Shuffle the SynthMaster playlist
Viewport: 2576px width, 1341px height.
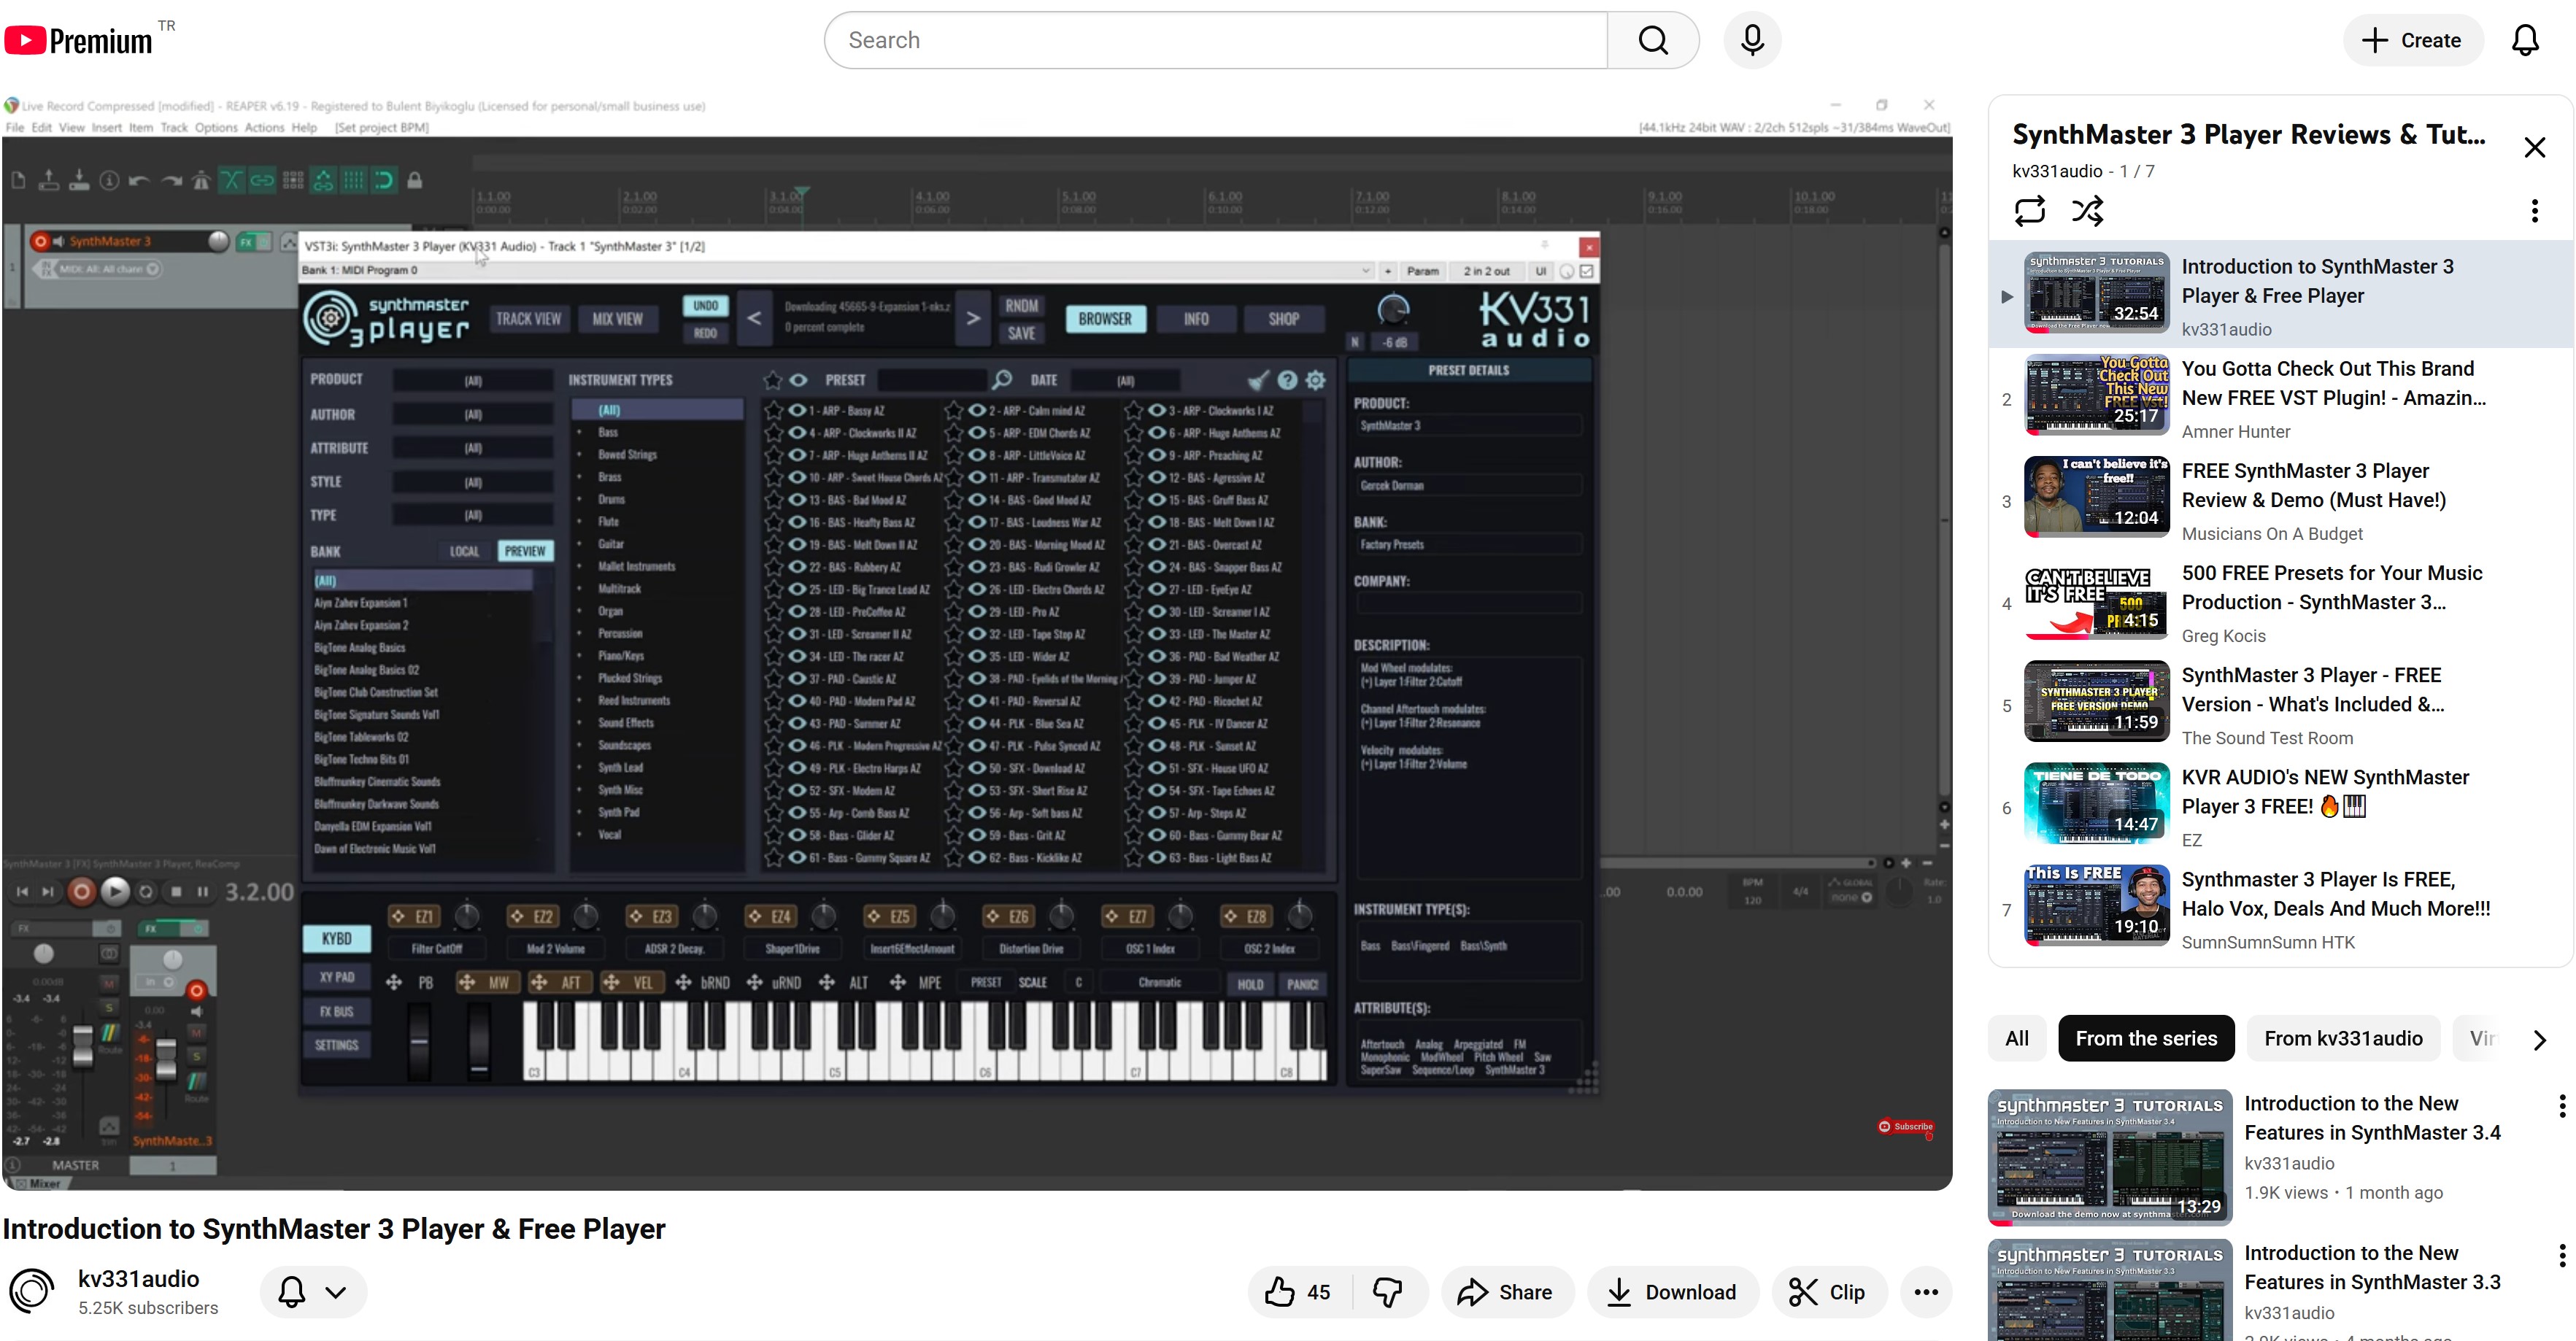tap(2087, 211)
